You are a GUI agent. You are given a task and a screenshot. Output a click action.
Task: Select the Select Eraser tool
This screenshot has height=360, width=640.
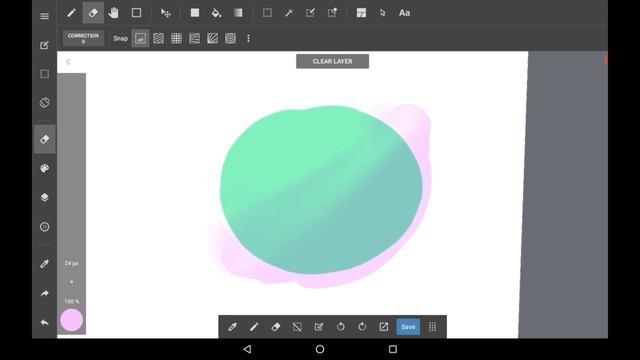(x=332, y=13)
